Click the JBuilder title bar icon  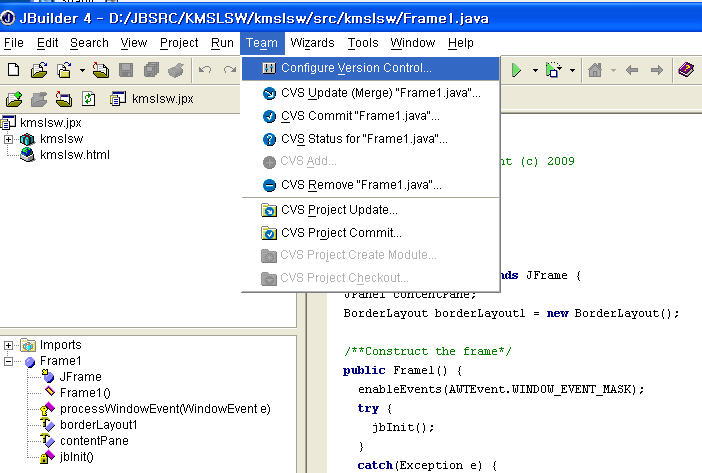pos(8,18)
